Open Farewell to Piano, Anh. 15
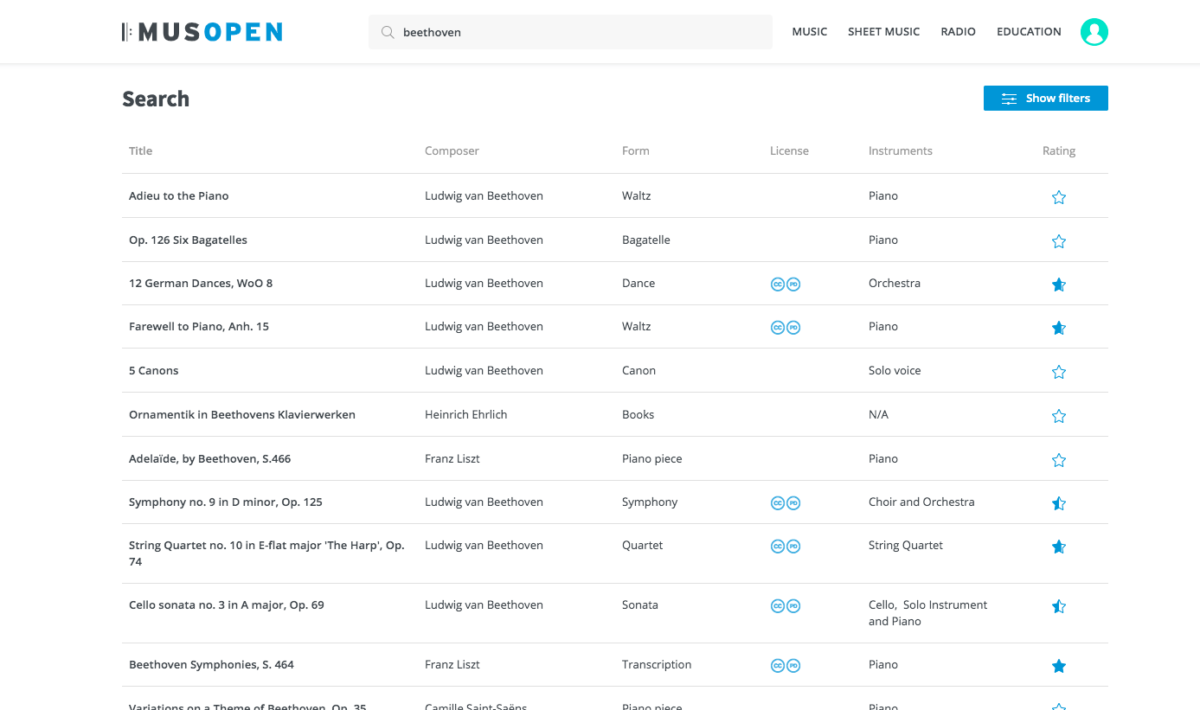Screen dimensions: 1200x710 [199, 326]
